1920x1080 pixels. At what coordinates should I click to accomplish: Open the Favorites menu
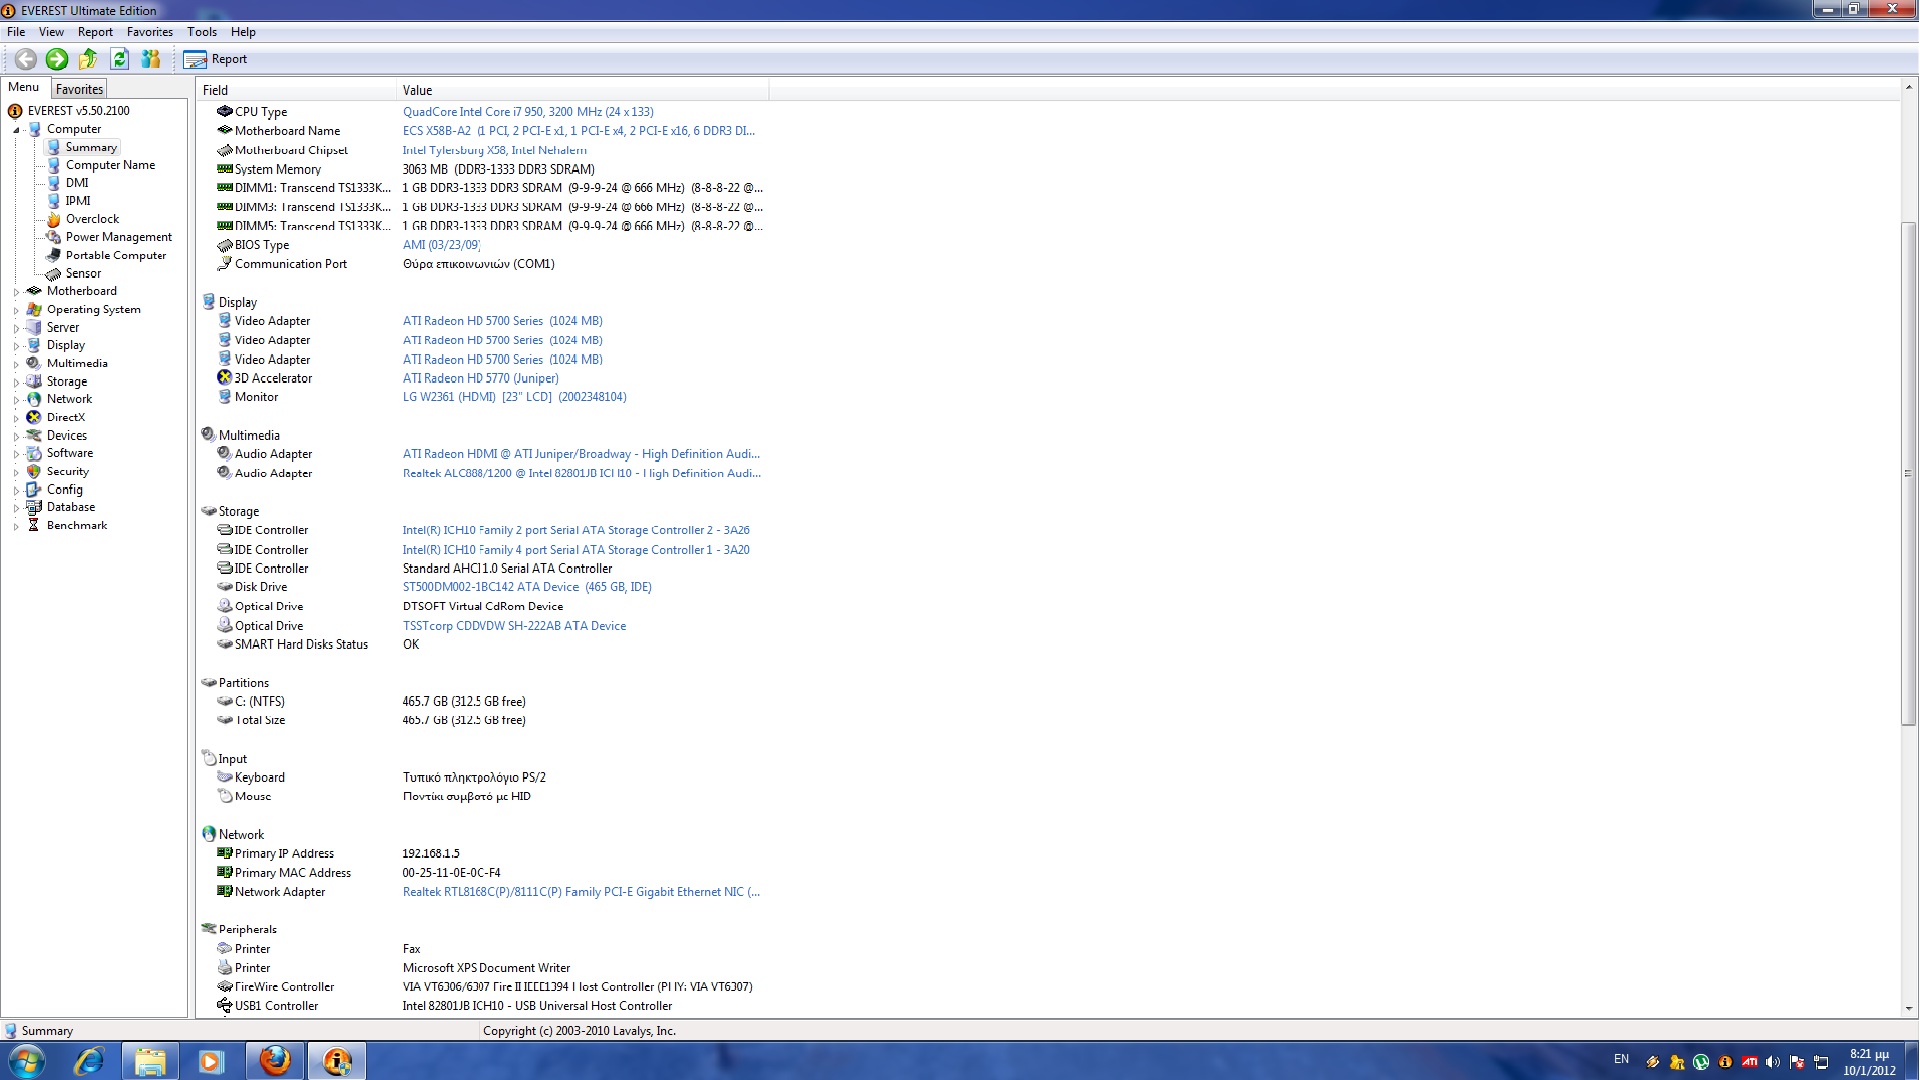[150, 32]
